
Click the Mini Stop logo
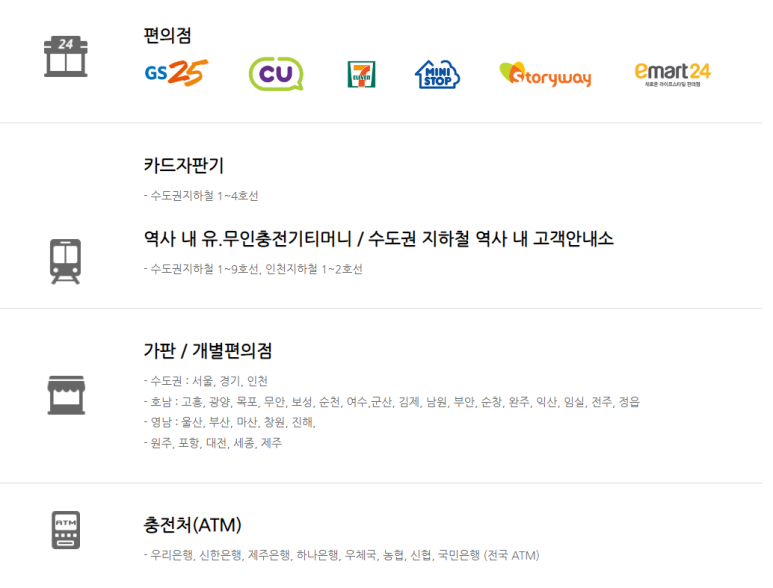437,74
